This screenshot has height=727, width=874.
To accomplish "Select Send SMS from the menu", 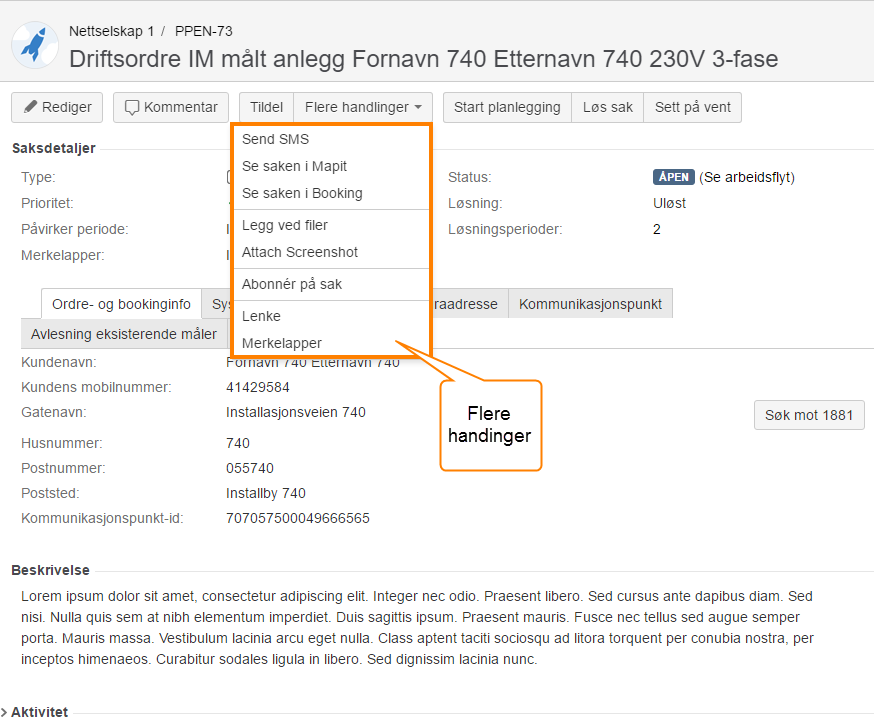I will click(277, 139).
